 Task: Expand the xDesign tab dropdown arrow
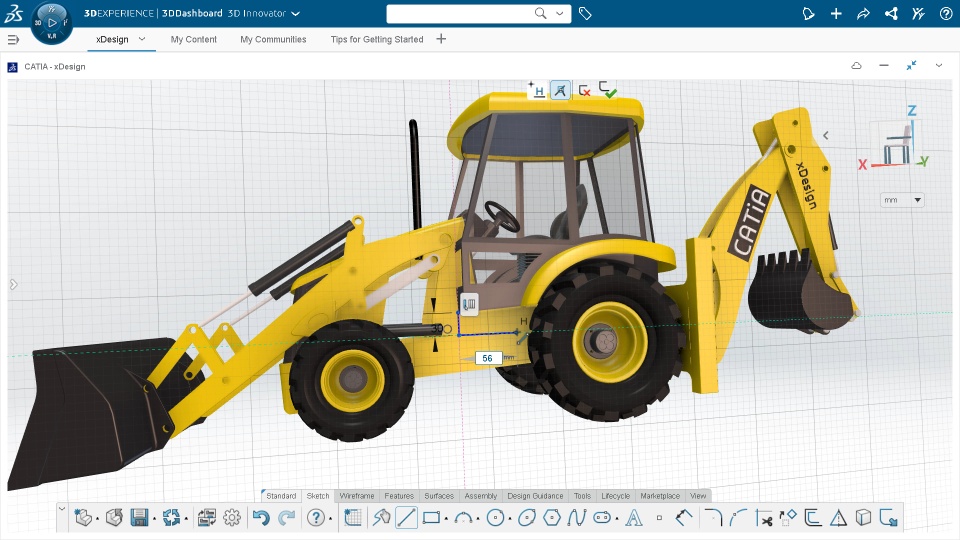pos(142,39)
